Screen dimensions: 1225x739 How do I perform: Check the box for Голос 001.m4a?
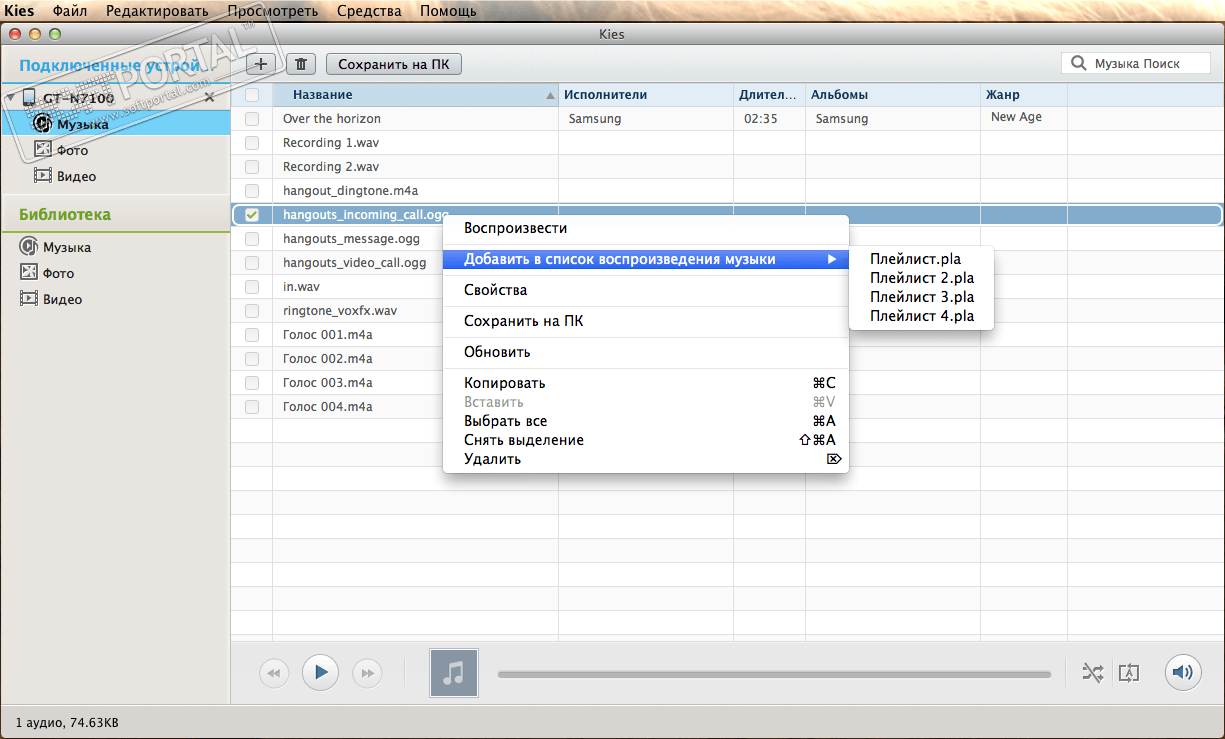pos(252,335)
